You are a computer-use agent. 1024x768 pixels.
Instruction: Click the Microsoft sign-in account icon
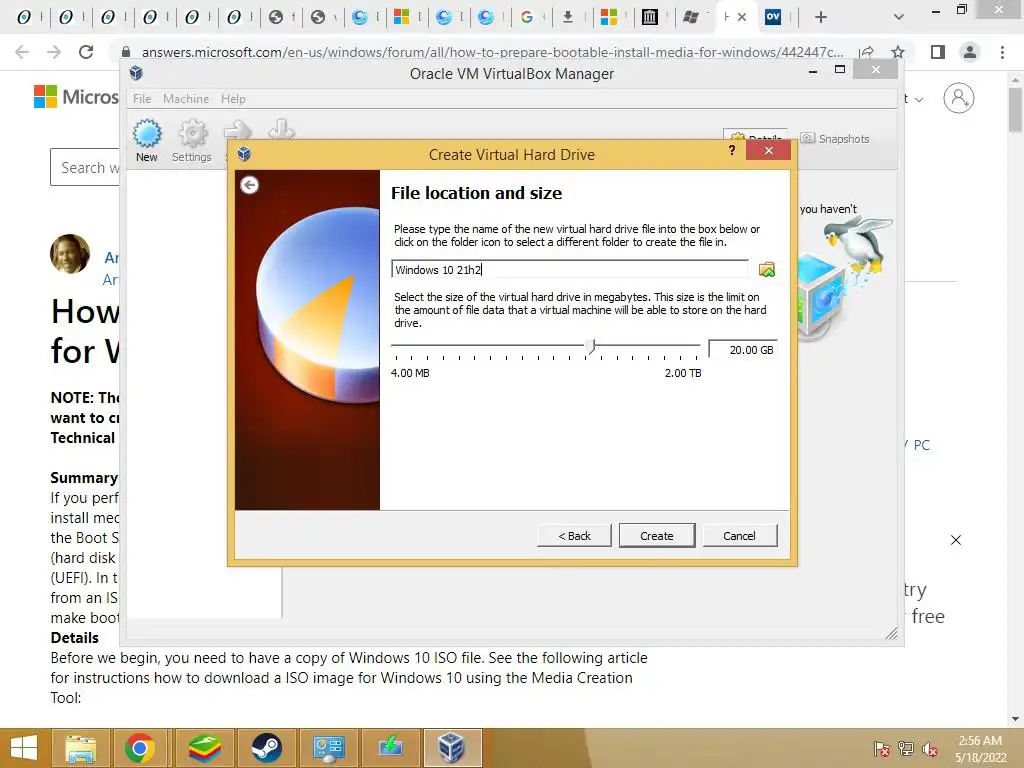pyautogui.click(x=959, y=98)
